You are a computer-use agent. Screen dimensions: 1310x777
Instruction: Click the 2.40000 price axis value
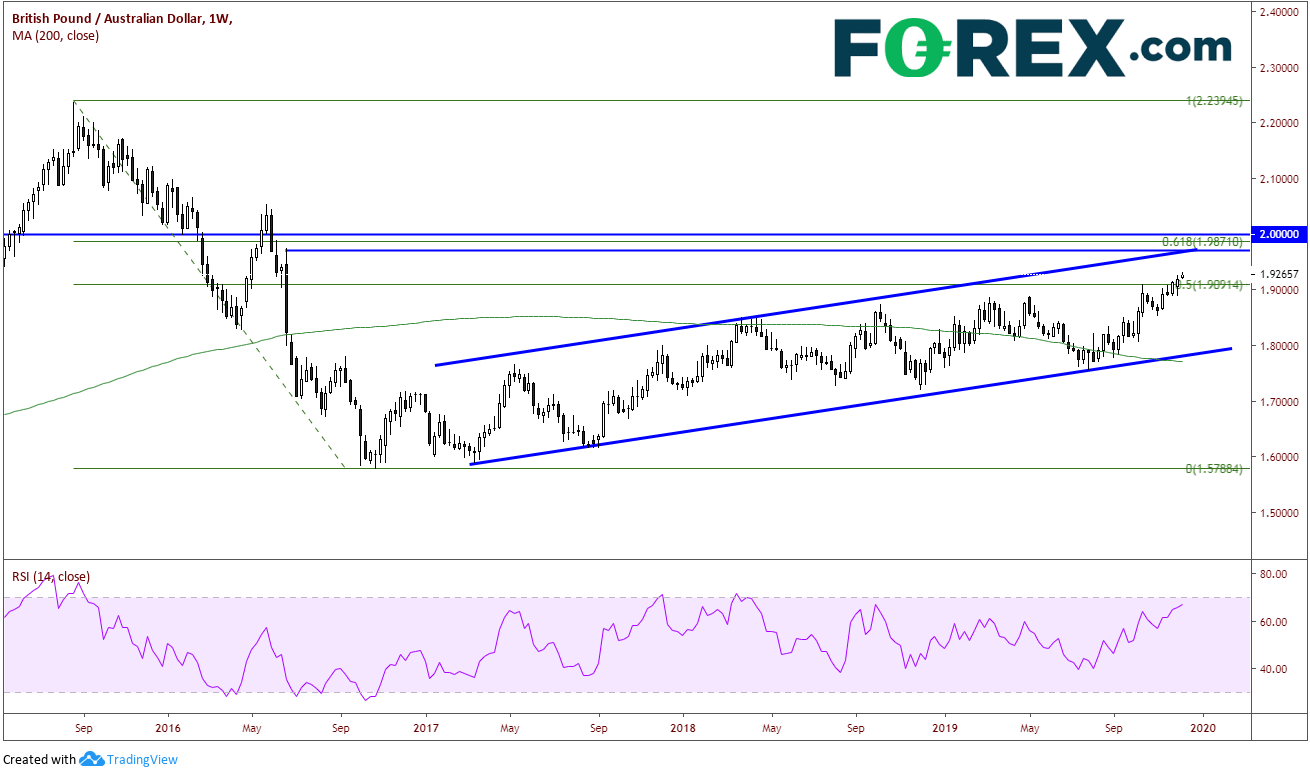coord(1281,12)
